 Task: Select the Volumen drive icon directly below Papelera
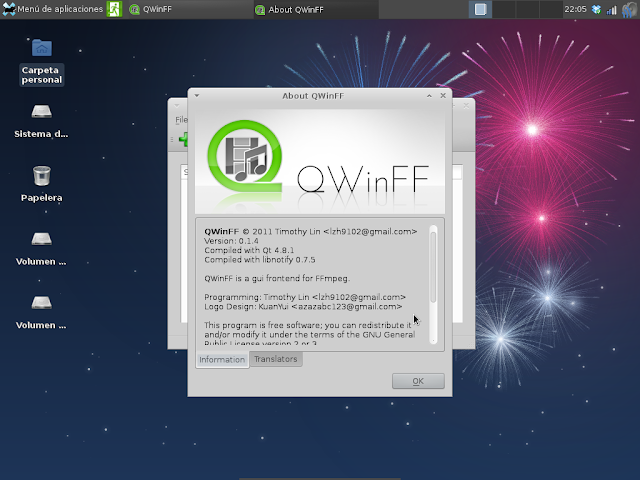coord(41,239)
